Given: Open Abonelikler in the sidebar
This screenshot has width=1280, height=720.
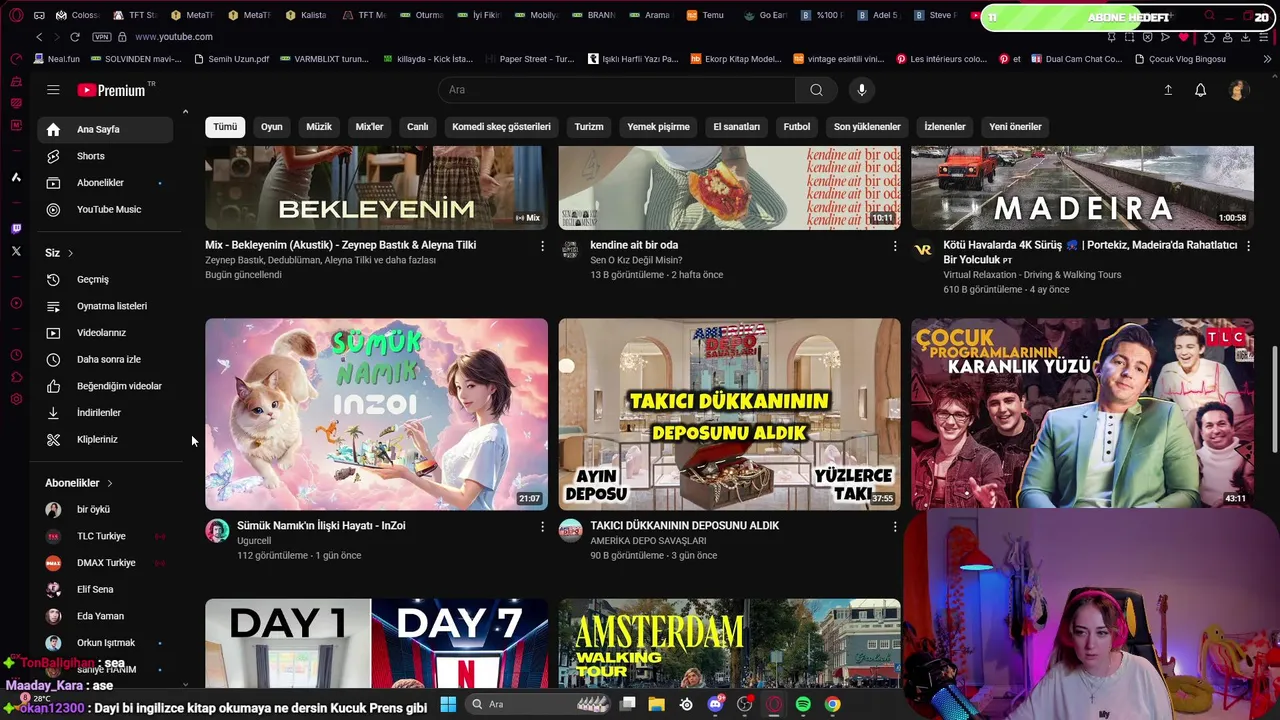Looking at the screenshot, I should click(x=105, y=183).
